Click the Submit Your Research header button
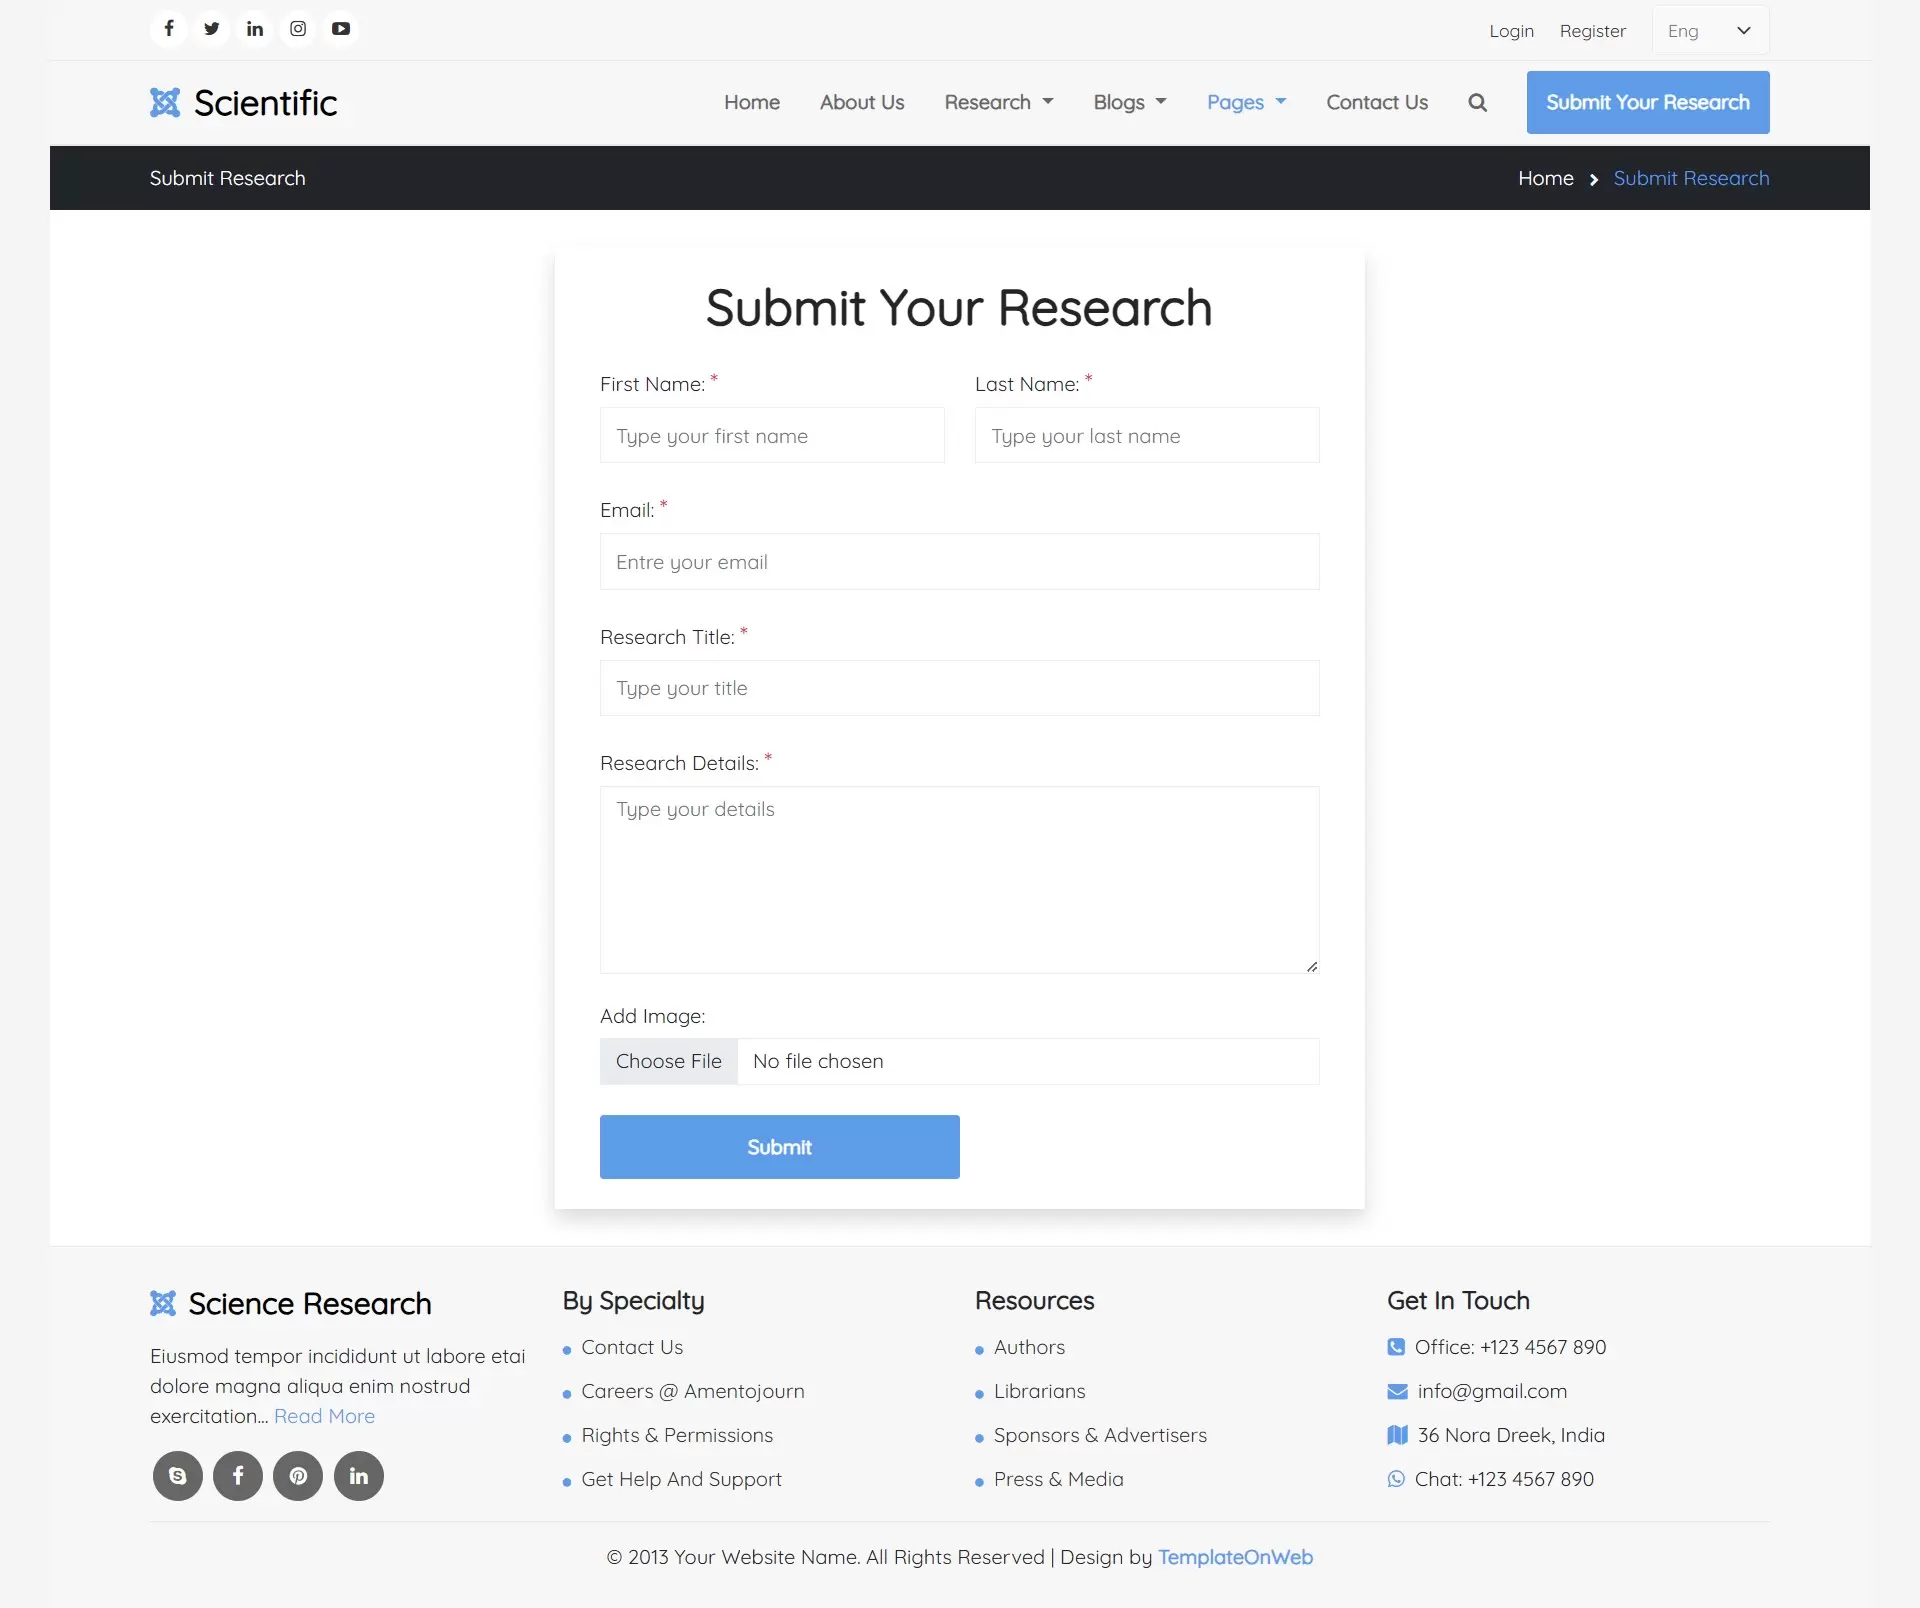This screenshot has width=1920, height=1608. tap(1647, 102)
